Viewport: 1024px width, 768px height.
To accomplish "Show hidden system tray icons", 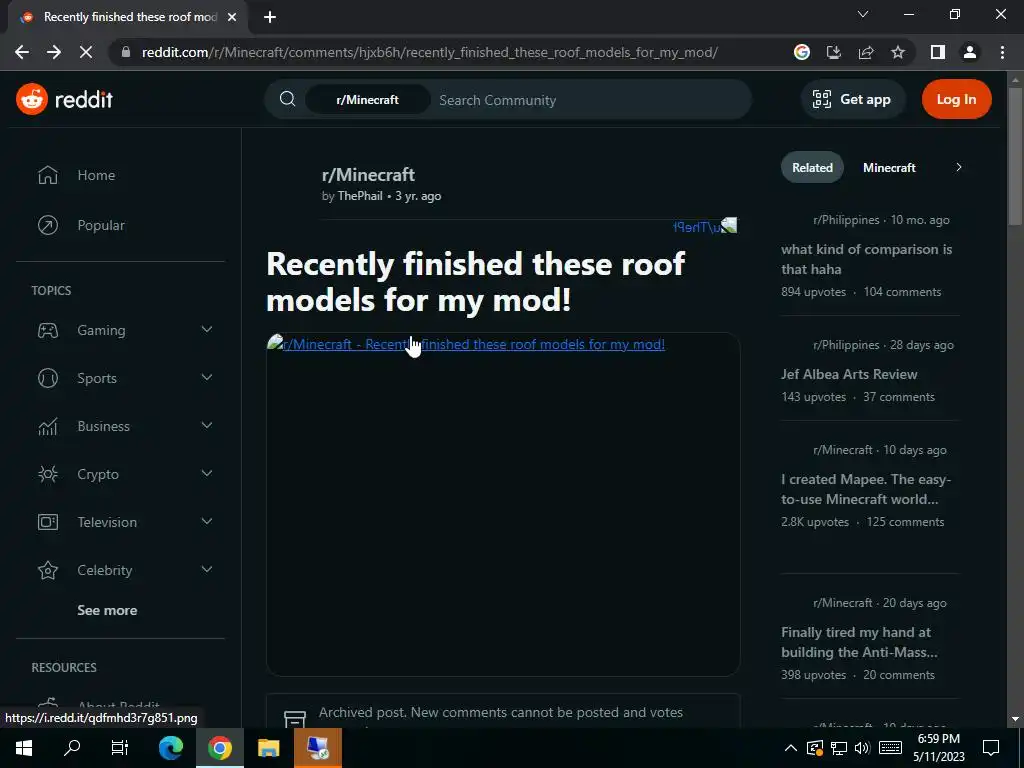I will [x=790, y=748].
